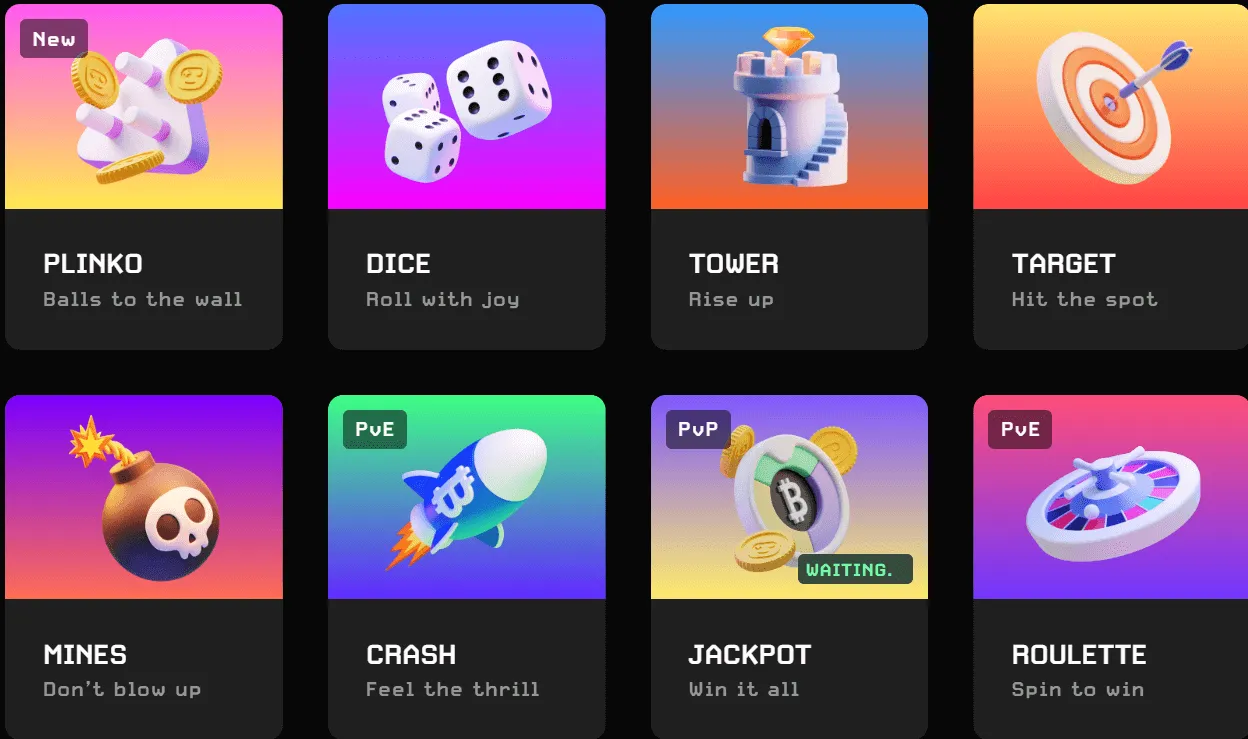Click 'Feel the thrill' Crash subtitle
This screenshot has height=739, width=1248.
tap(452, 689)
